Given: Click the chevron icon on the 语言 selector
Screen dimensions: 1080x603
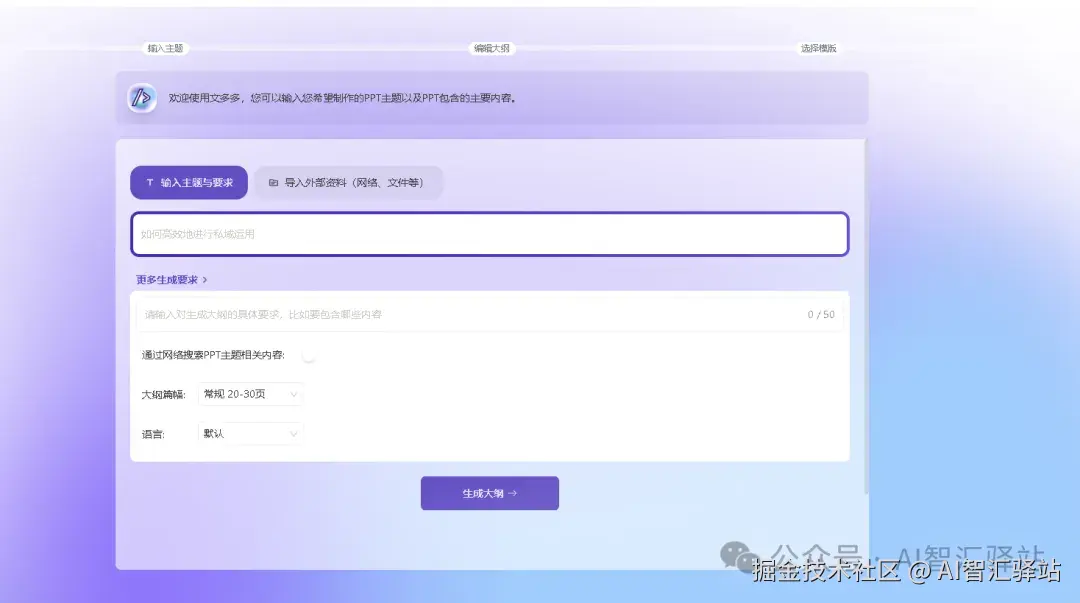Looking at the screenshot, I should click(x=293, y=433).
